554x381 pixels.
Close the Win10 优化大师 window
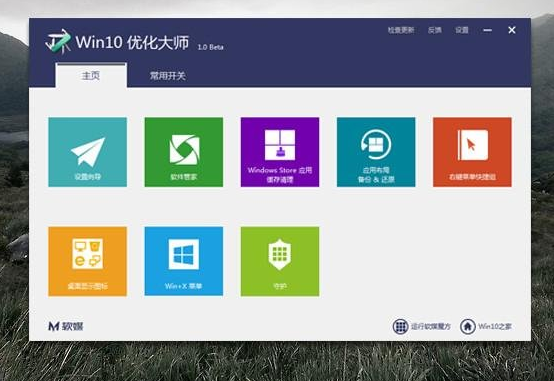(x=512, y=30)
